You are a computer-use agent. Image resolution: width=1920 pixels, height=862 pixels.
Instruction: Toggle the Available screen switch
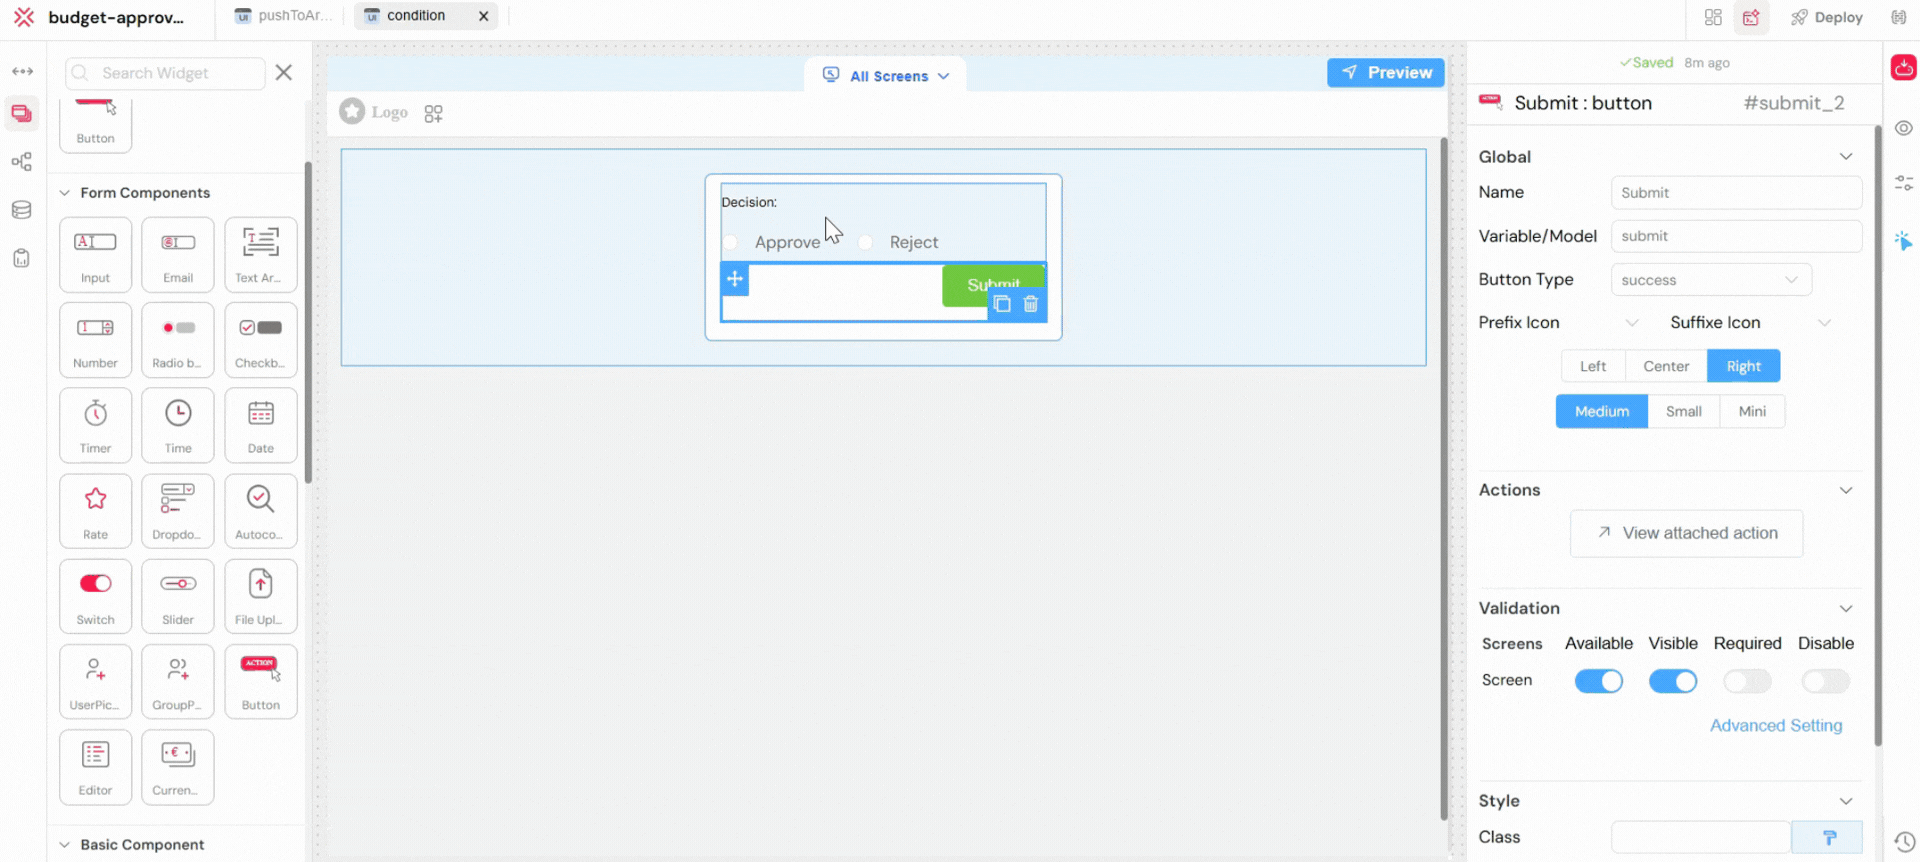(1598, 681)
